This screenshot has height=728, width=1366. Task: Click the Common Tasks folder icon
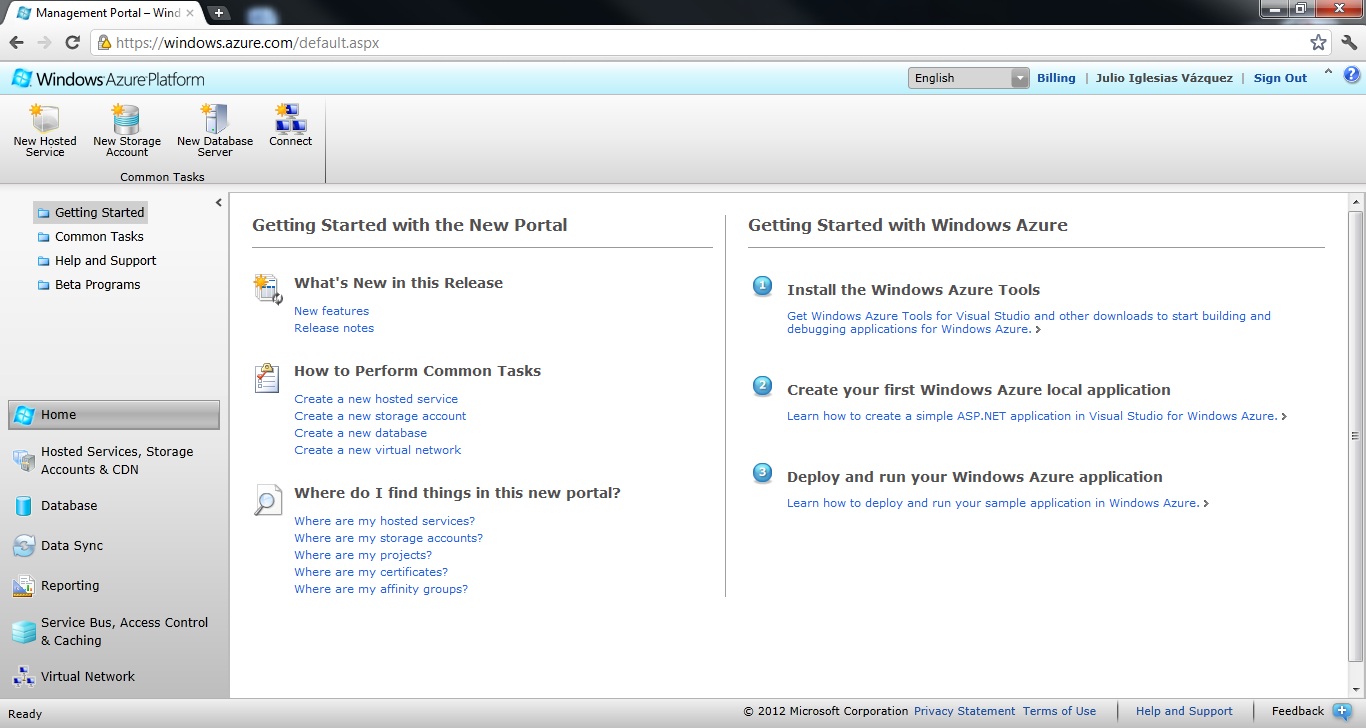click(x=43, y=237)
